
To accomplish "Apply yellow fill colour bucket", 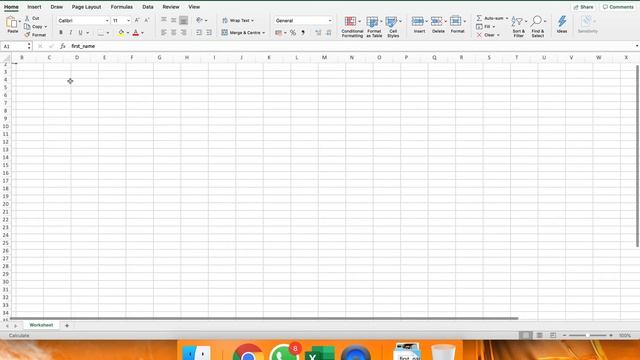I will coord(121,33).
